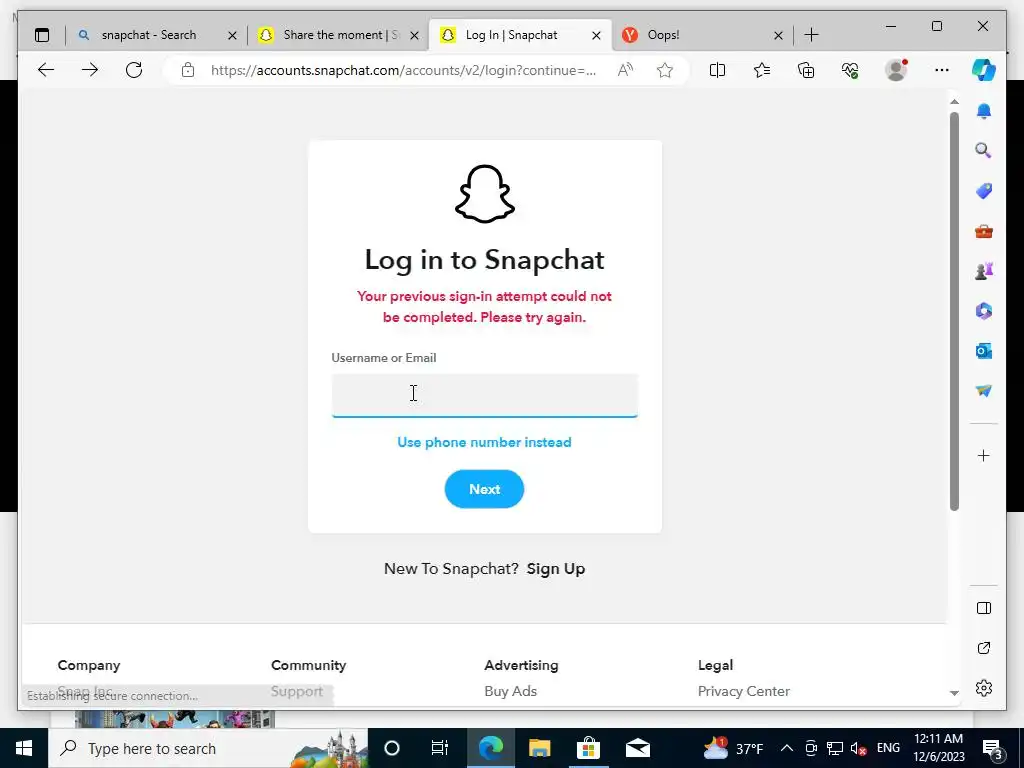Click the blue Next button
The height and width of the screenshot is (768, 1024).
click(484, 489)
